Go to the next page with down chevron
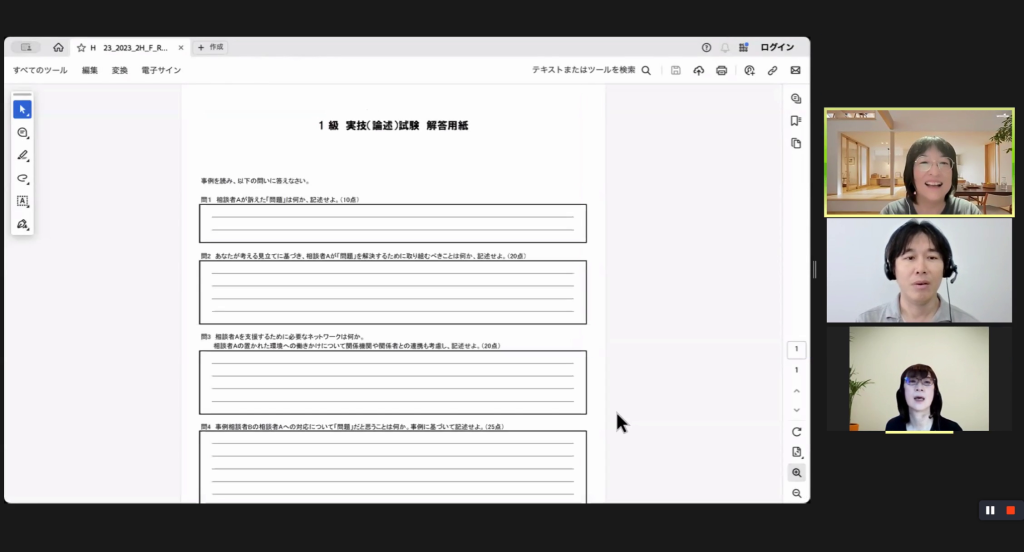The height and width of the screenshot is (552, 1024). pos(796,410)
